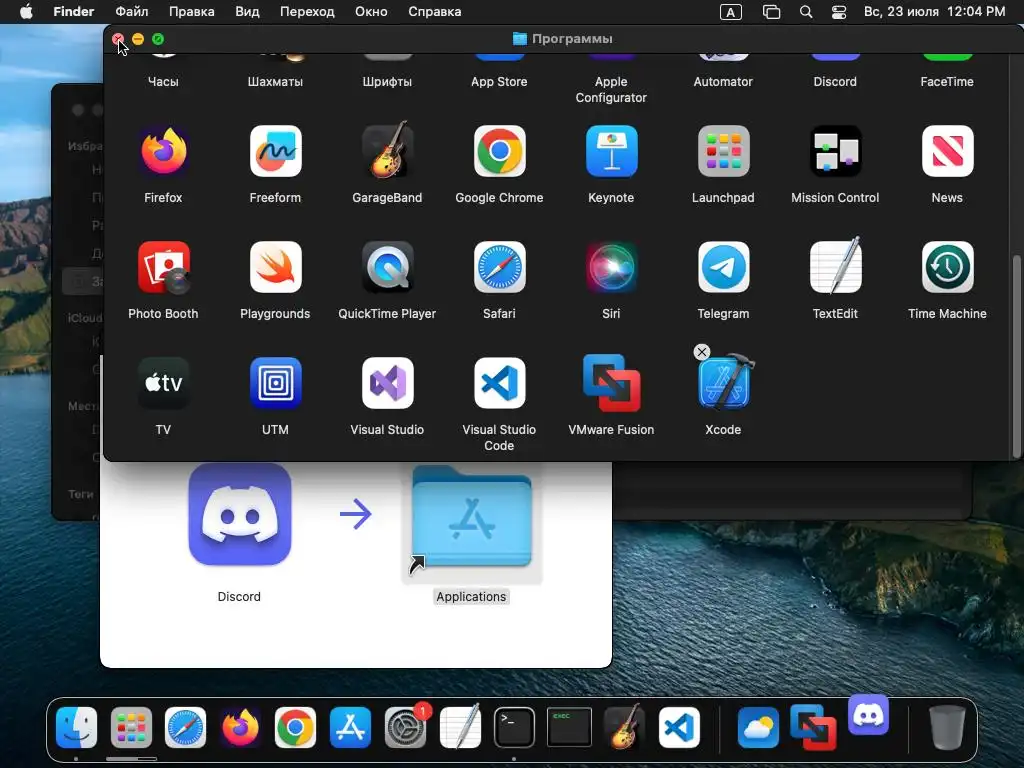The height and width of the screenshot is (768, 1024).
Task: Launch Google Chrome from the Dock
Action: click(x=295, y=728)
